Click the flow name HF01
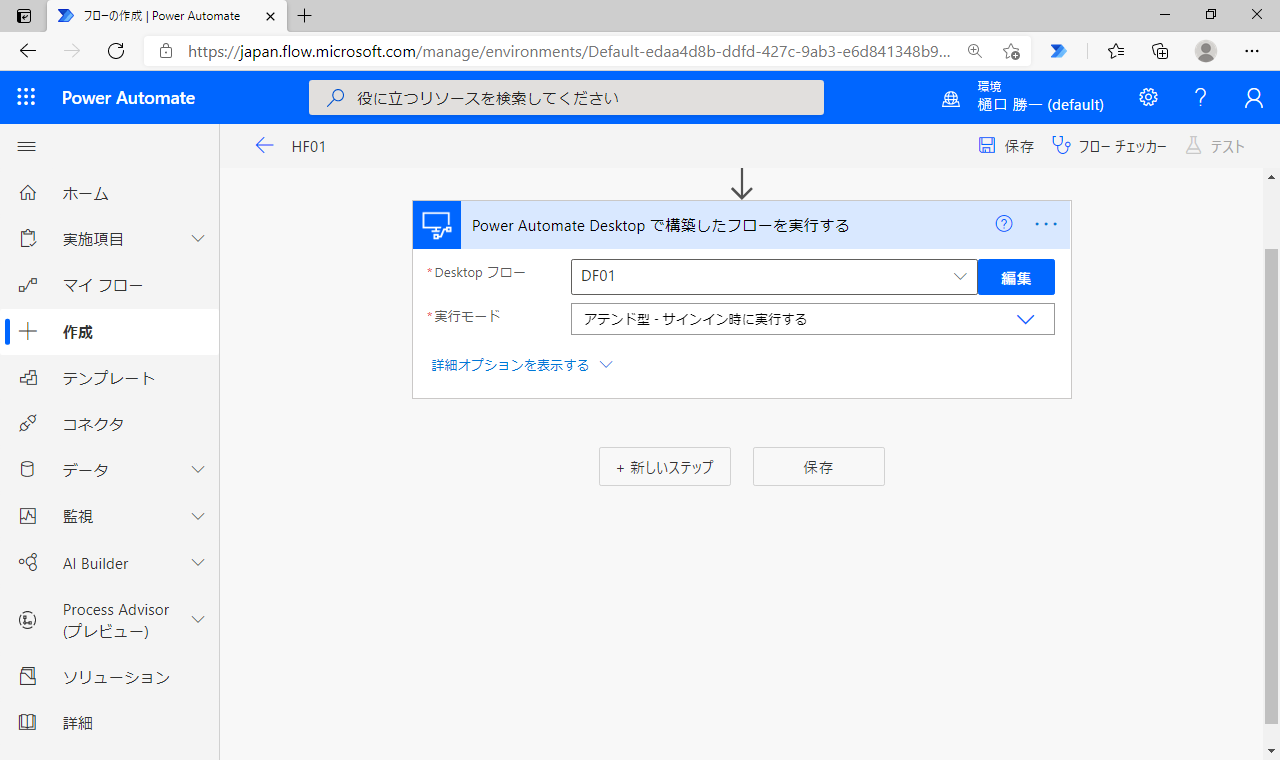 (309, 146)
